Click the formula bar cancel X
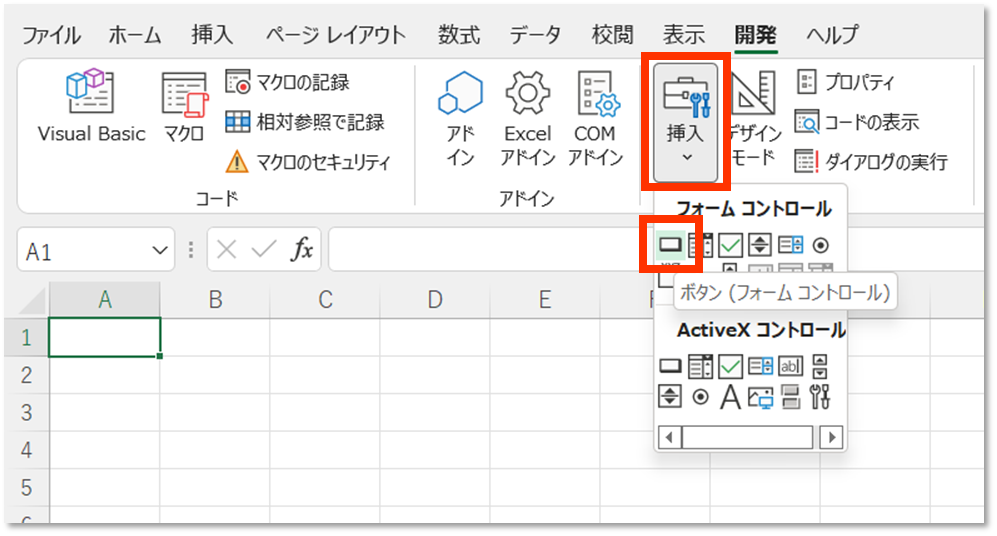Screen dimensions: 997x536 226,250
